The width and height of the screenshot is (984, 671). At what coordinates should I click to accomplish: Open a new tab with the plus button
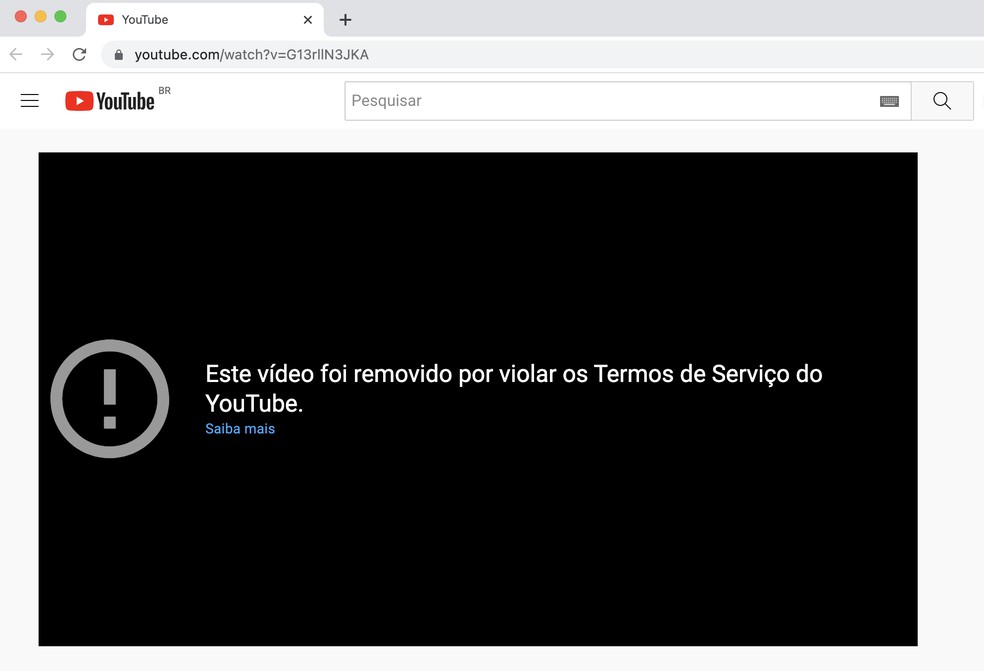point(345,19)
